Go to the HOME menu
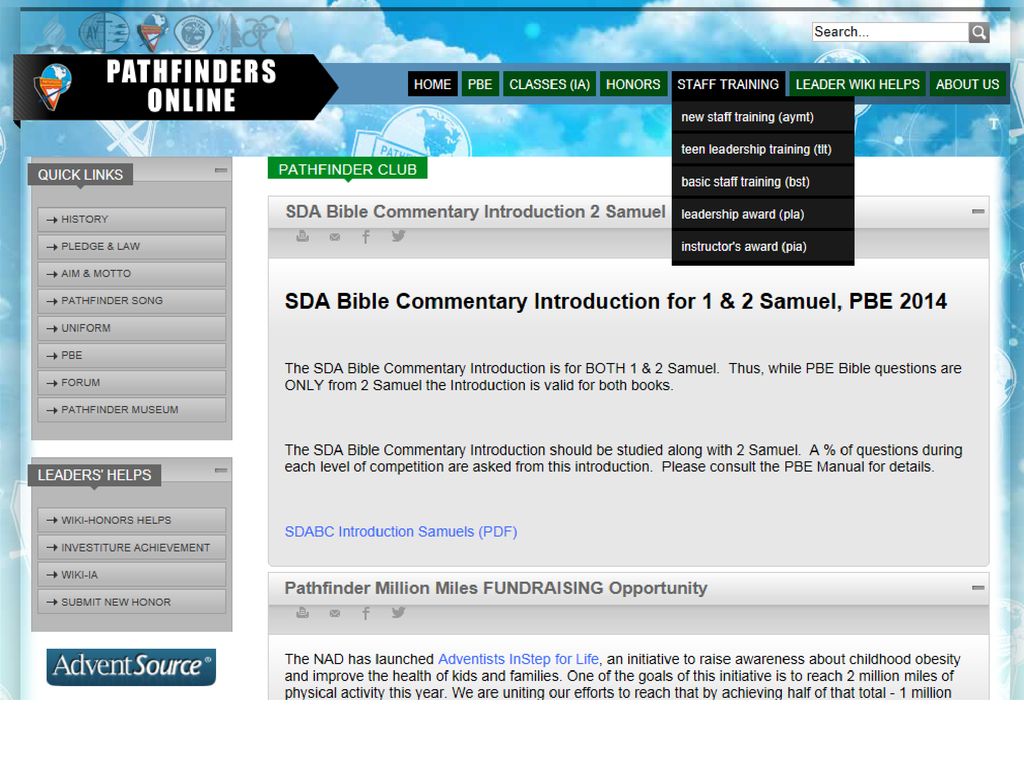The image size is (1024, 768). pyautogui.click(x=432, y=84)
